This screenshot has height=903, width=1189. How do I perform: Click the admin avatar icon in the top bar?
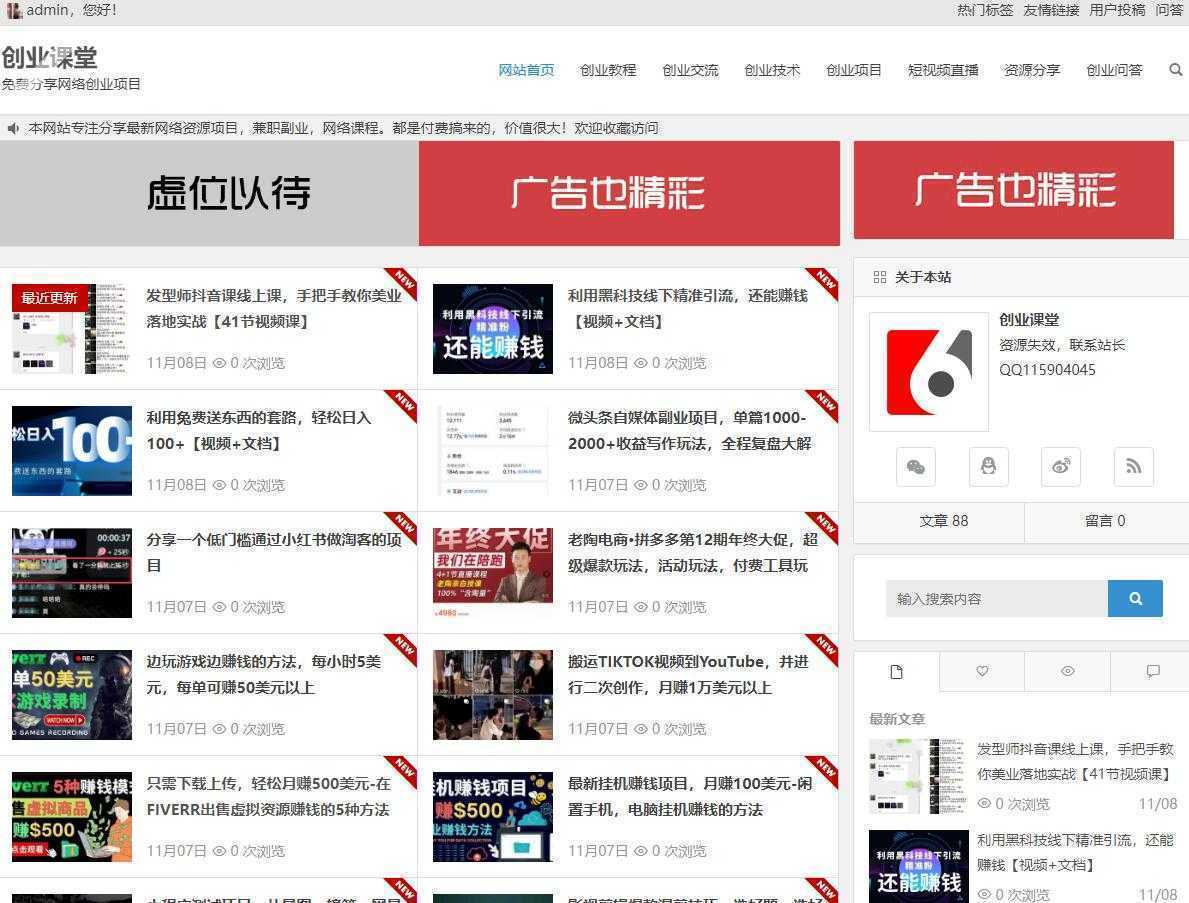[x=14, y=11]
